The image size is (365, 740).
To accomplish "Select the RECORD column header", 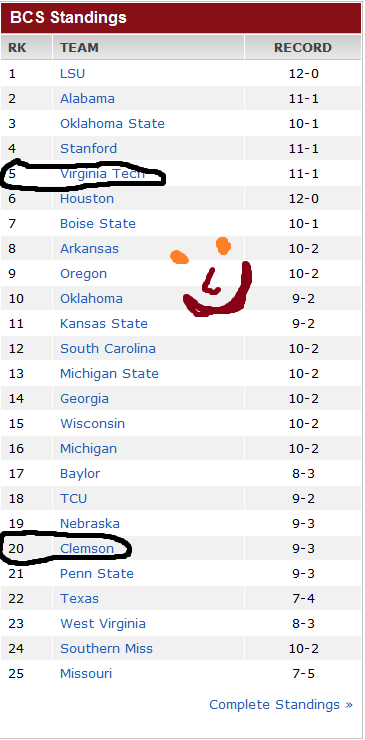I will point(303,48).
